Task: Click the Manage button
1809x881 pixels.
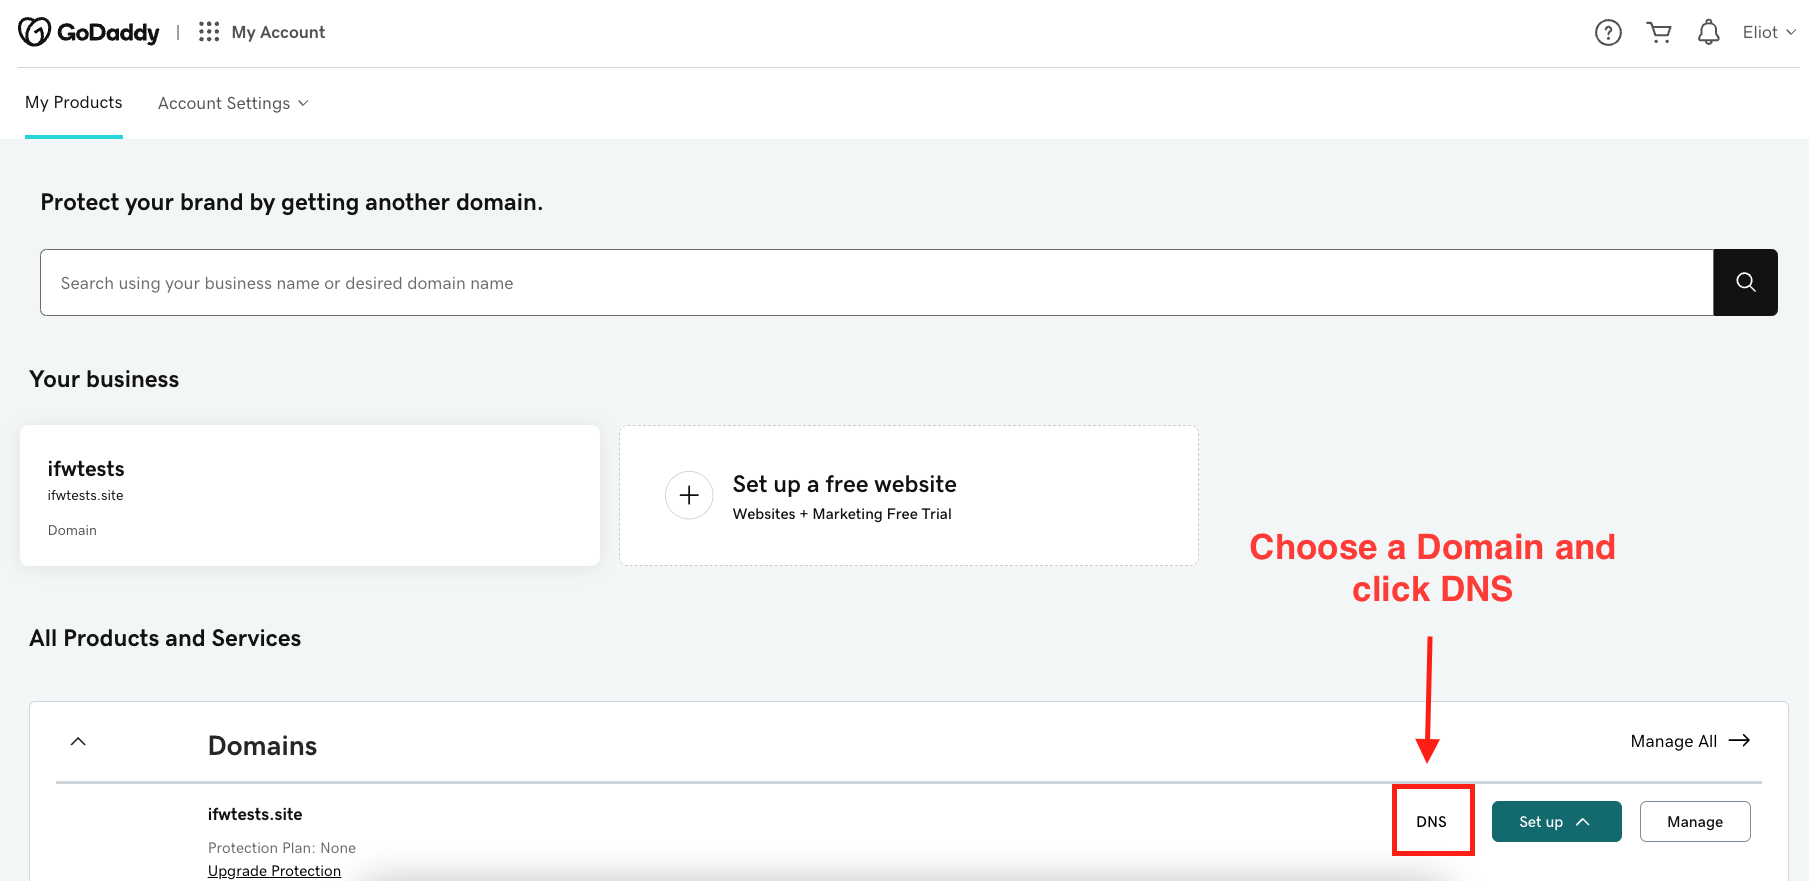Action: (1695, 821)
